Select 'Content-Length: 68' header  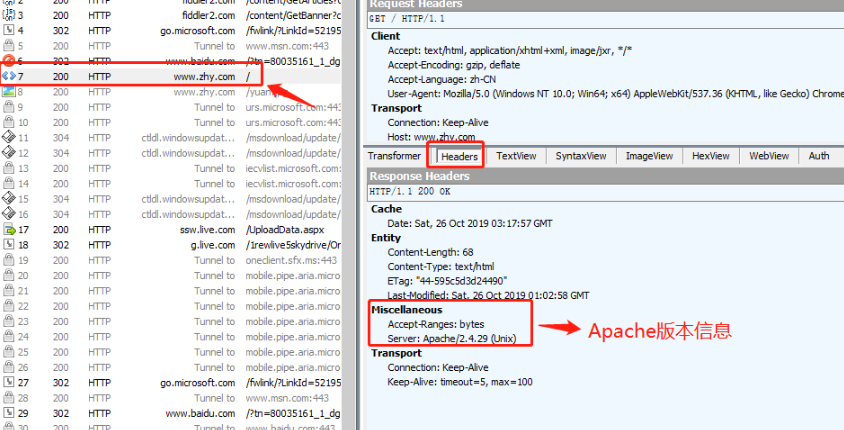431,252
